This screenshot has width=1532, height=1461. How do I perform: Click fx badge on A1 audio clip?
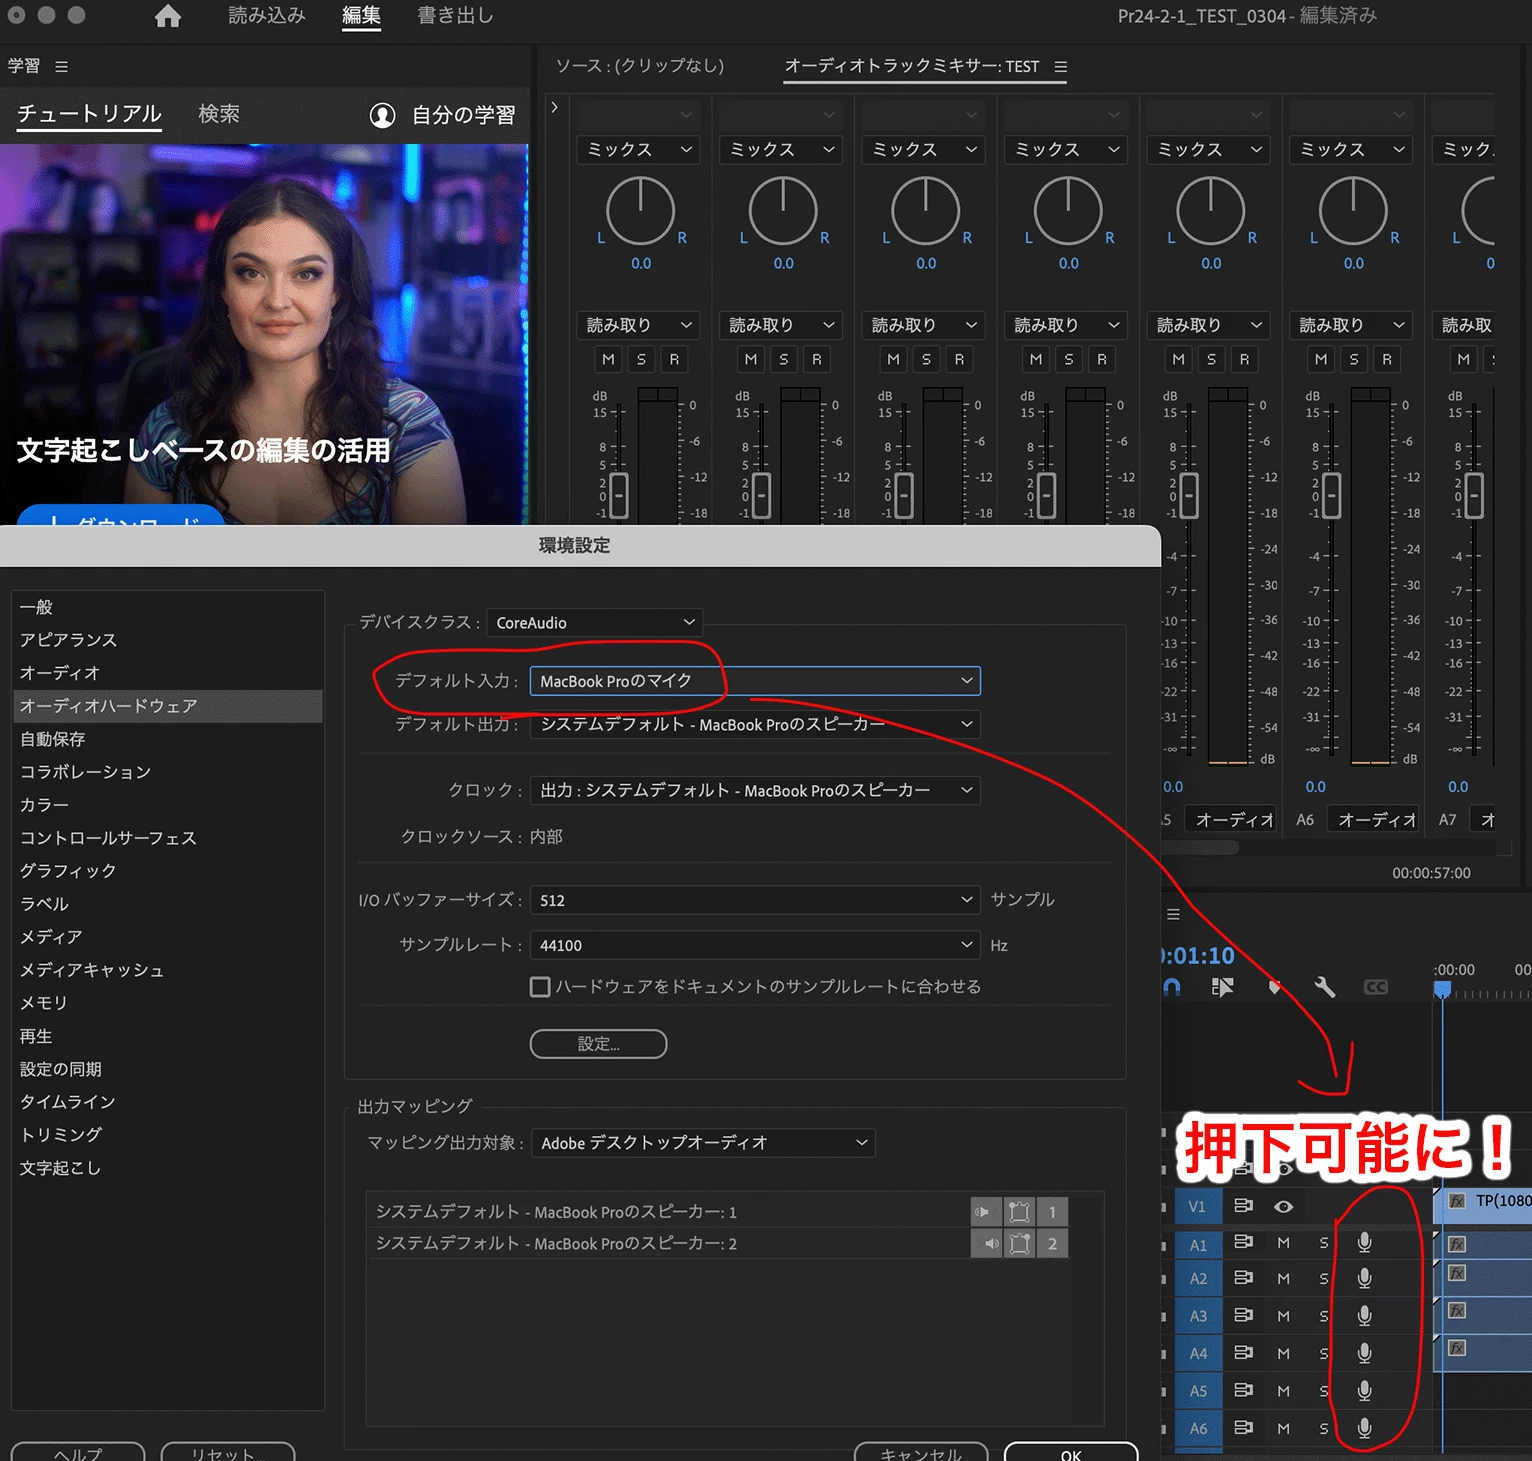point(1457,1244)
